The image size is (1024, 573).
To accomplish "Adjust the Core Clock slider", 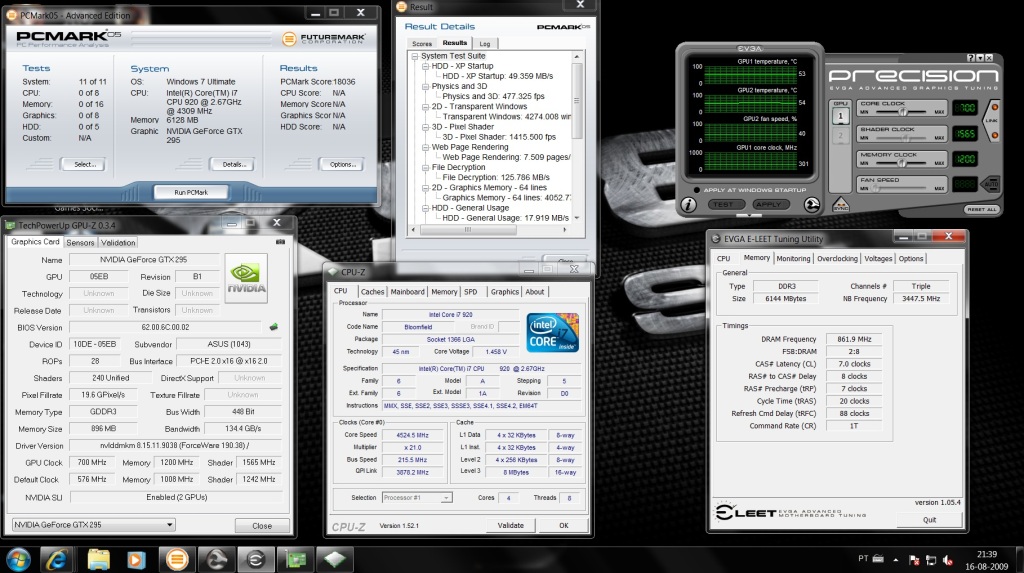I will tap(902, 112).
